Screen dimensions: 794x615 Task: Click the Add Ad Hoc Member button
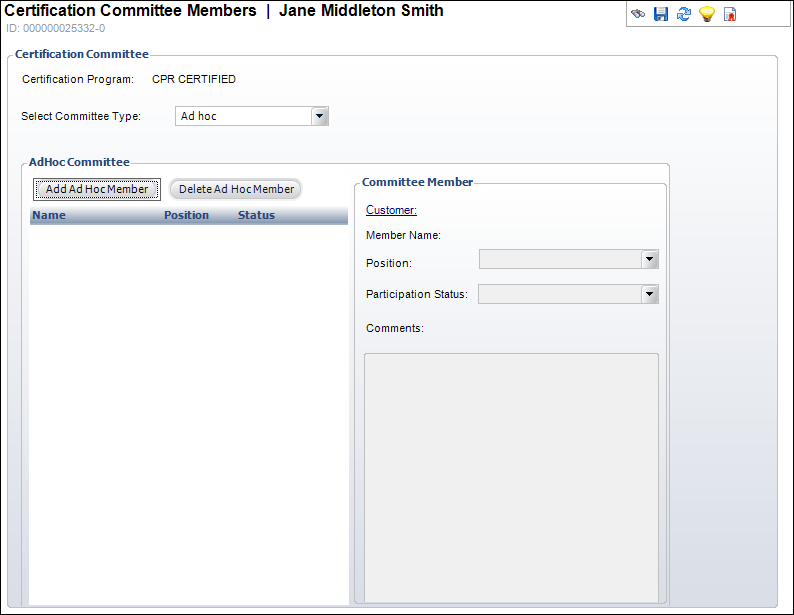[97, 189]
